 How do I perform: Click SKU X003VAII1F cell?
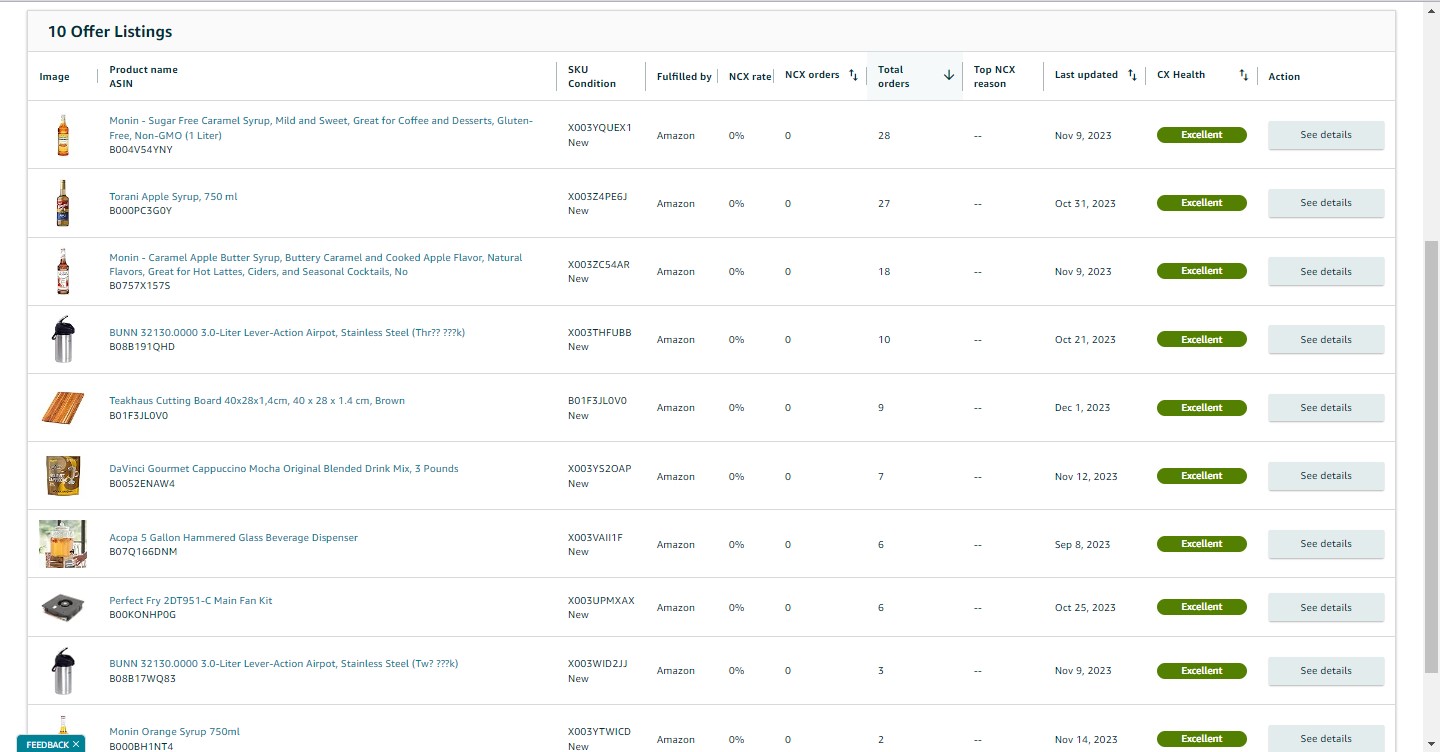pos(595,538)
